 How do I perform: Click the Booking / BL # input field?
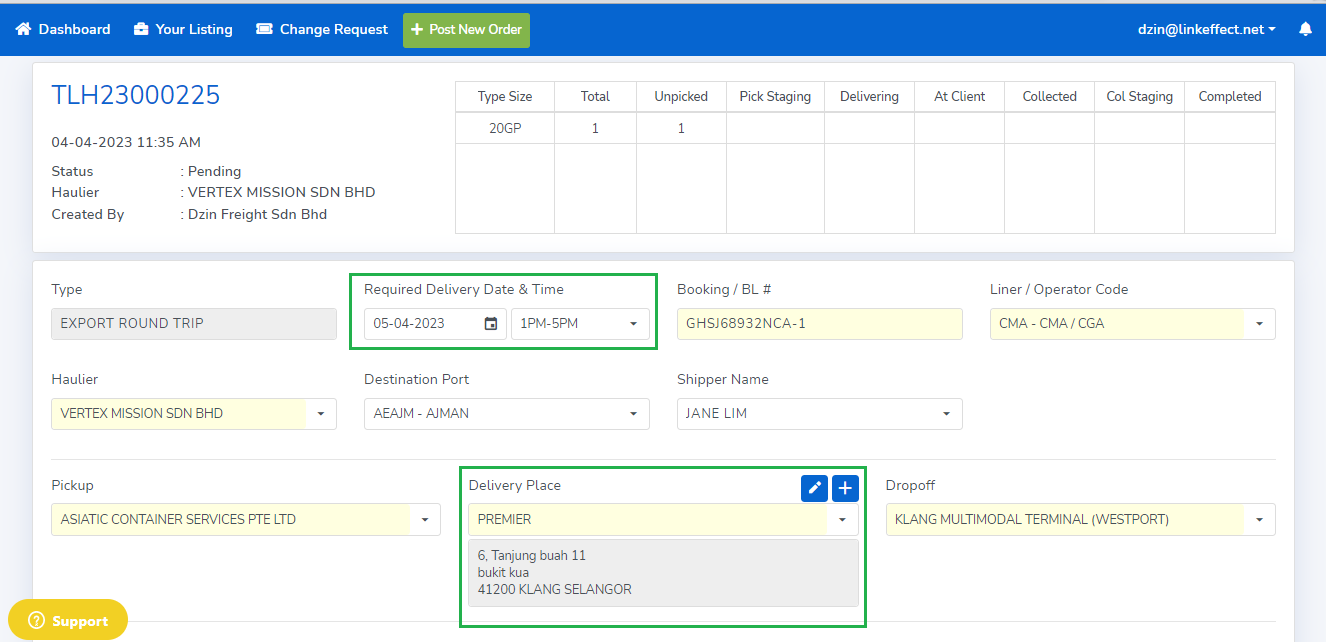[819, 324]
